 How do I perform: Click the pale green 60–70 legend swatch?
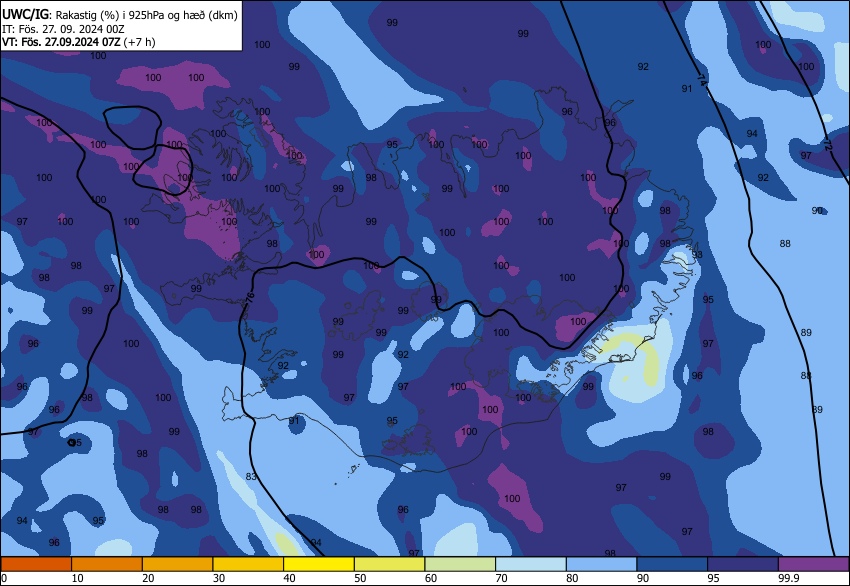click(460, 564)
